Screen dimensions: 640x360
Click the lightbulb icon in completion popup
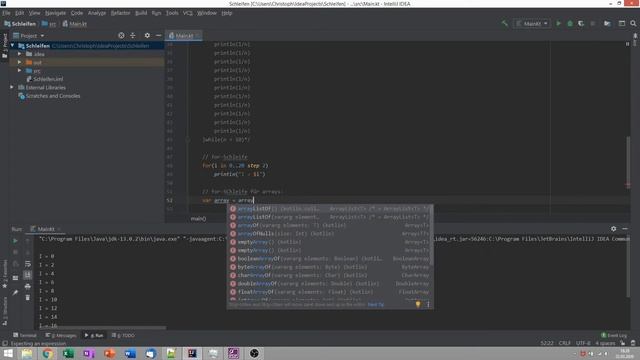[x=418, y=304]
